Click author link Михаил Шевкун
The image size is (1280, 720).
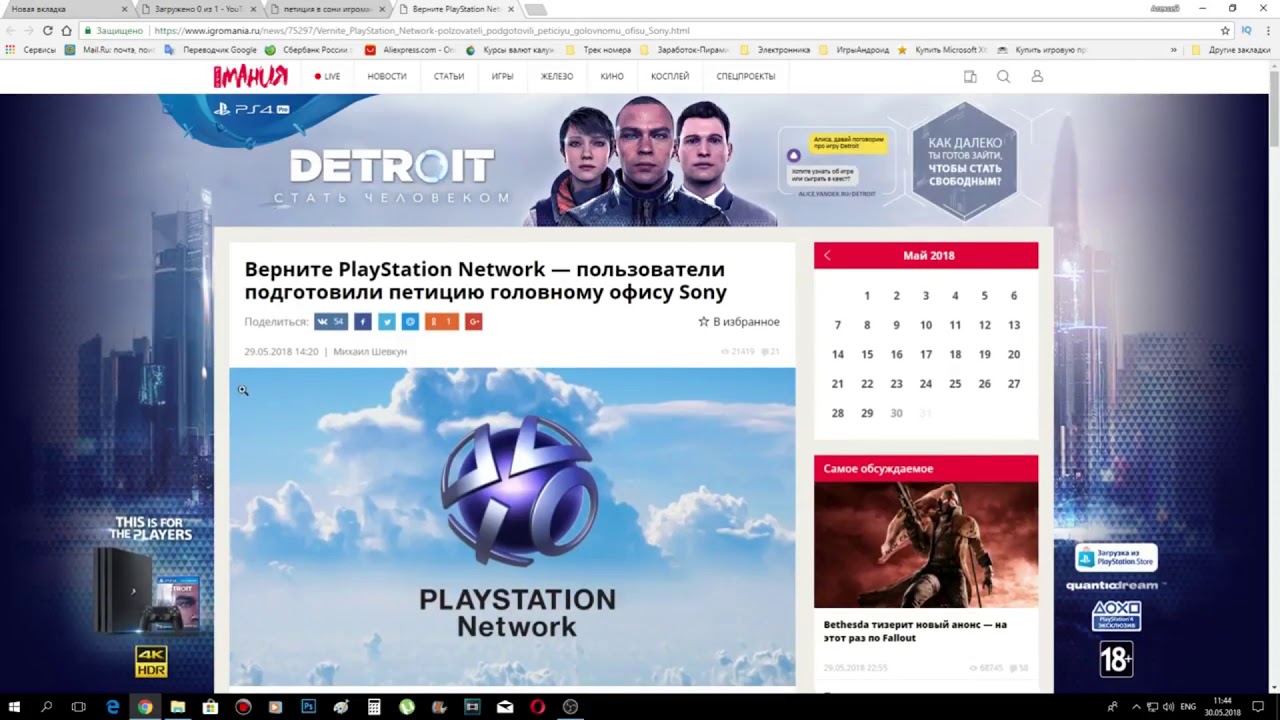[370, 351]
